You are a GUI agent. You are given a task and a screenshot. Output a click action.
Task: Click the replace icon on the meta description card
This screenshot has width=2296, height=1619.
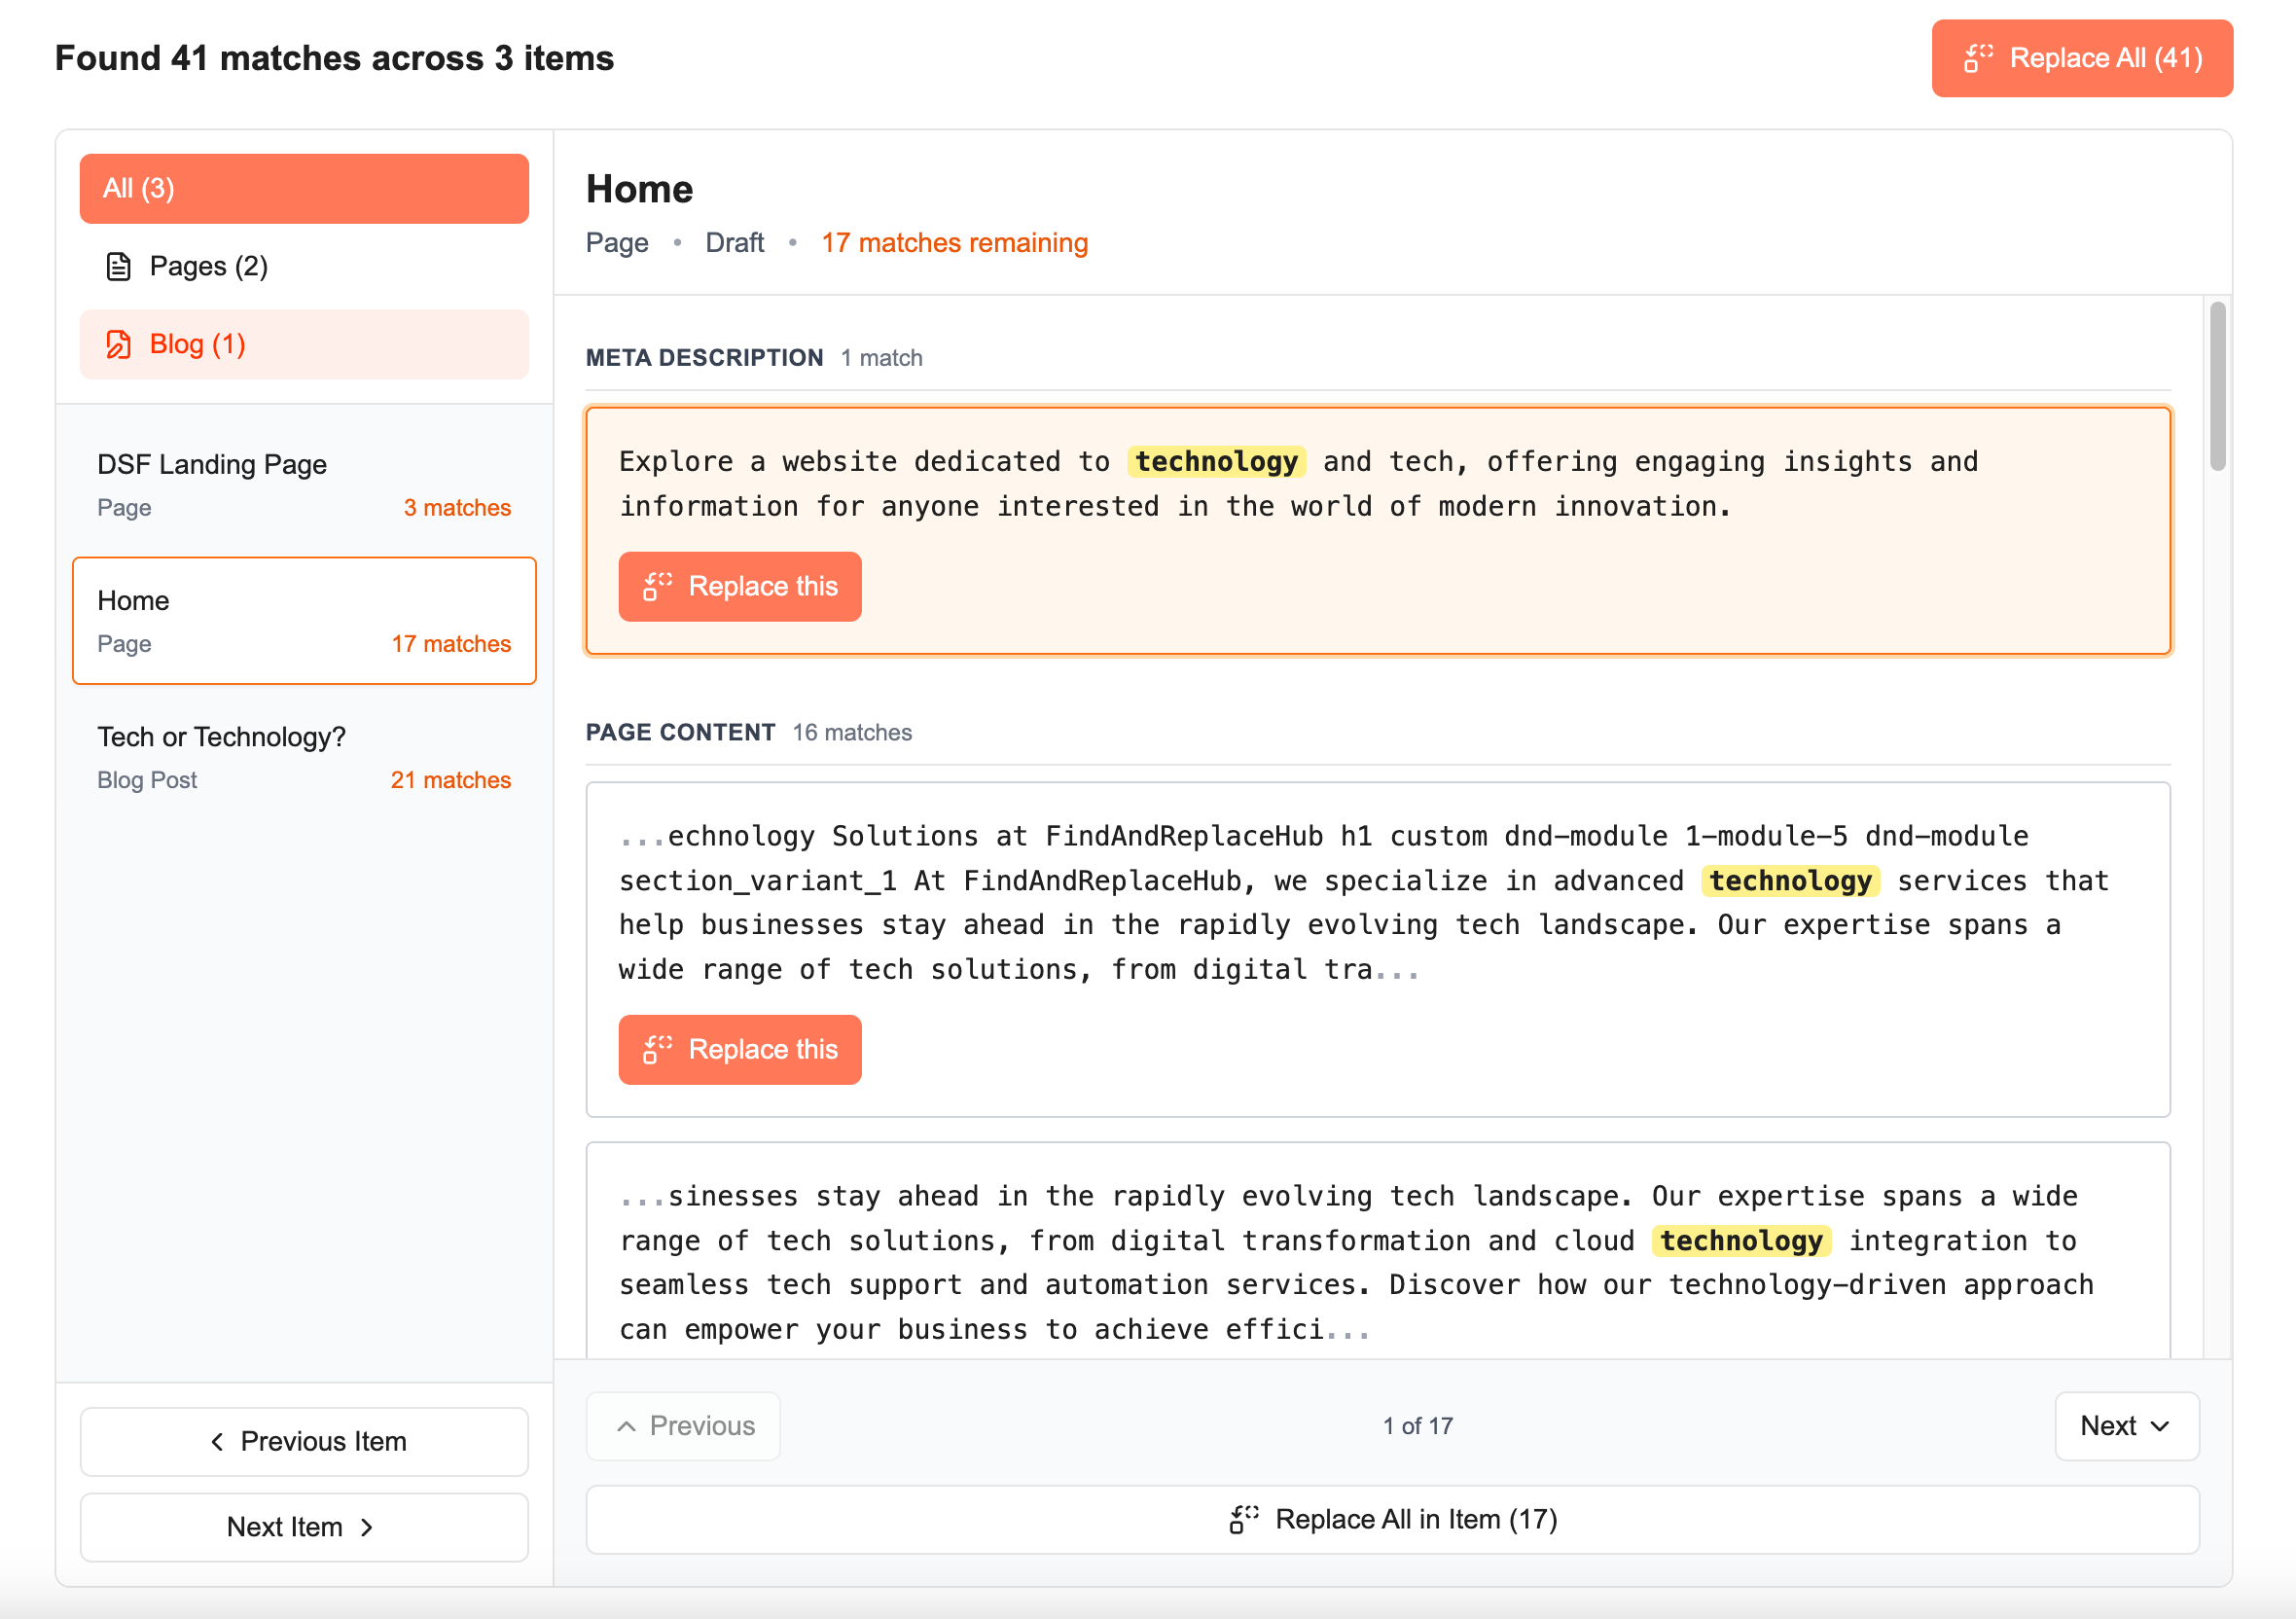click(655, 587)
